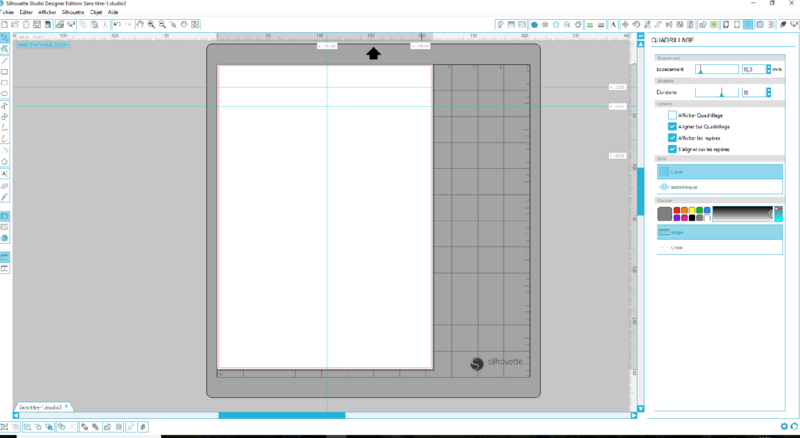Image resolution: width=800 pixels, height=438 pixels.
Task: Open the Afficher menu
Action: click(47, 12)
